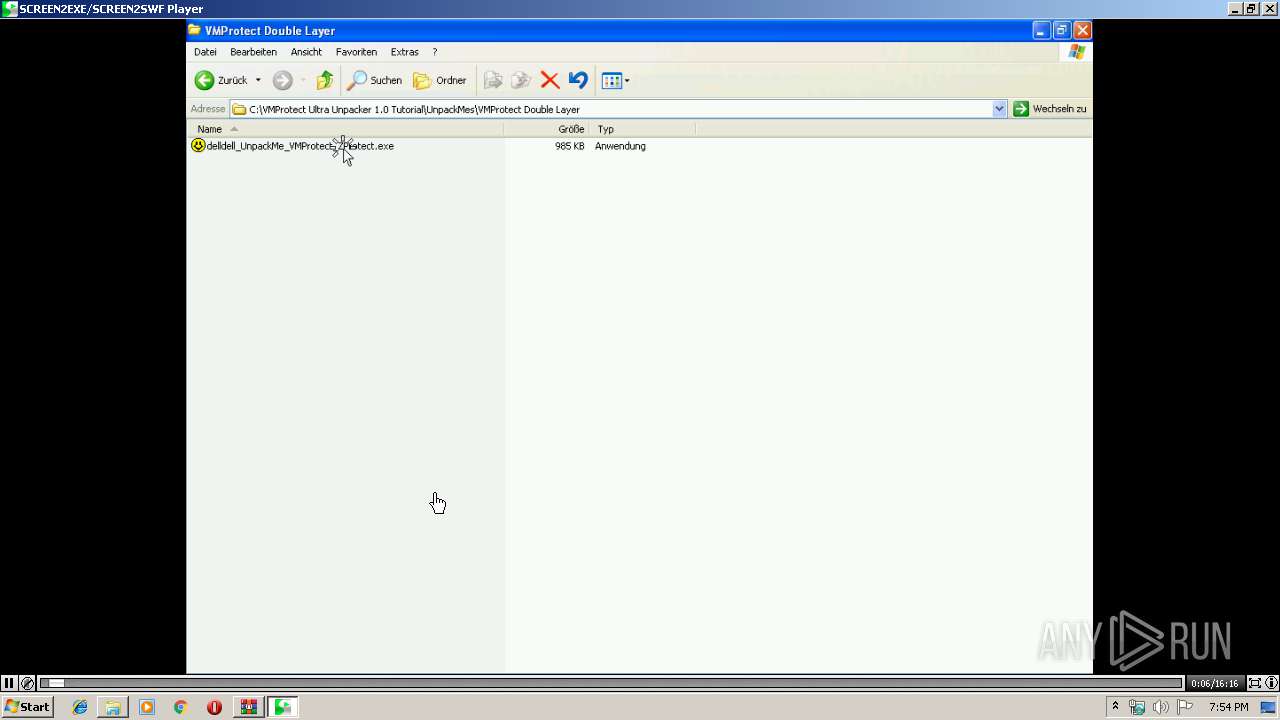Click the player info icon
Screen dimensions: 1280x720
[1272, 683]
